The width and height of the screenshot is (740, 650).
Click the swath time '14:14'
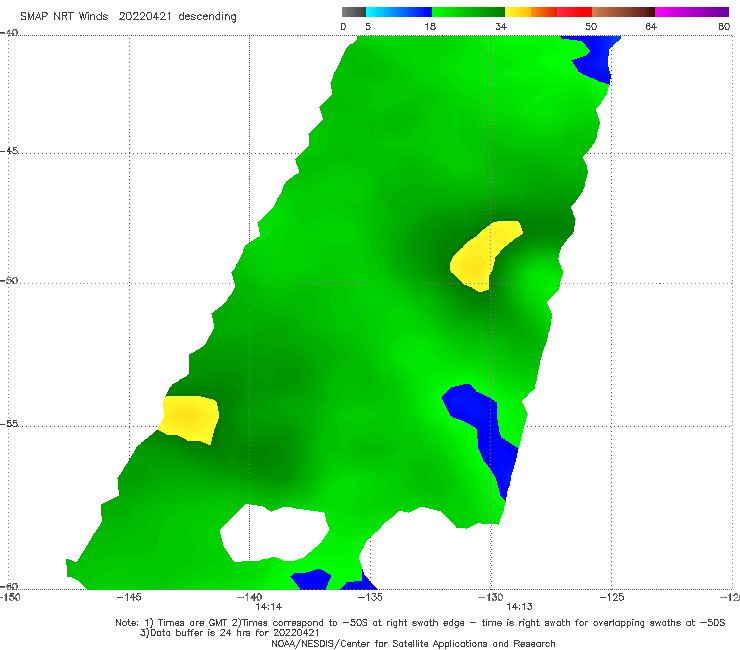269,607
